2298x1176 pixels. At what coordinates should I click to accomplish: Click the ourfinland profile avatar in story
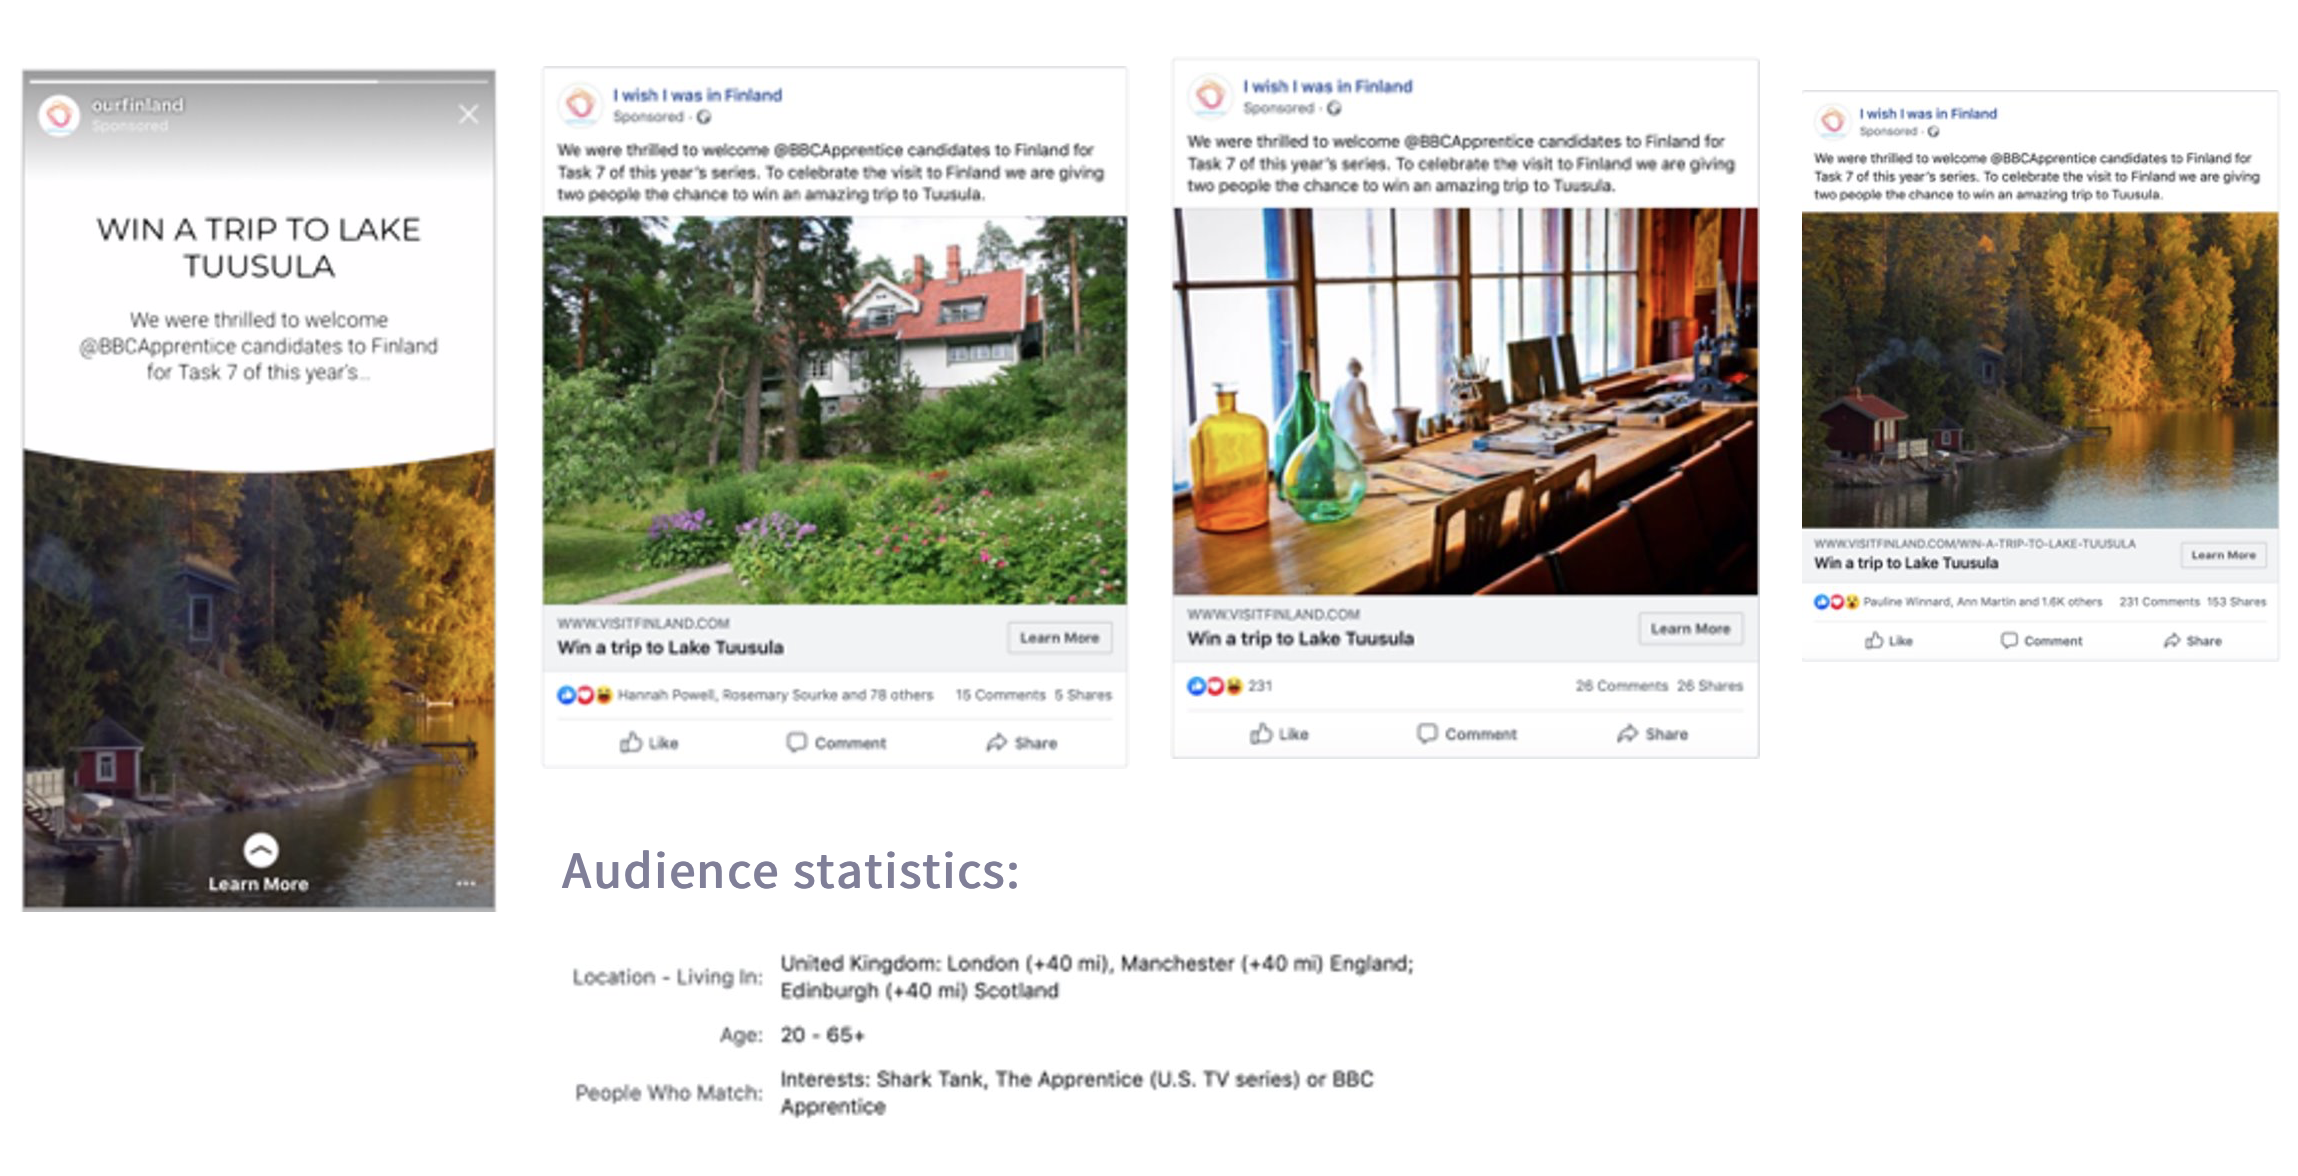(x=59, y=115)
